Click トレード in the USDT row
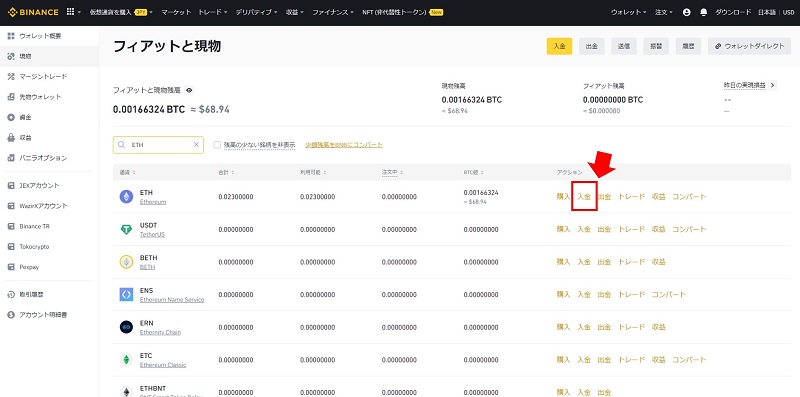Viewport: 800px width, 397px height. click(632, 229)
